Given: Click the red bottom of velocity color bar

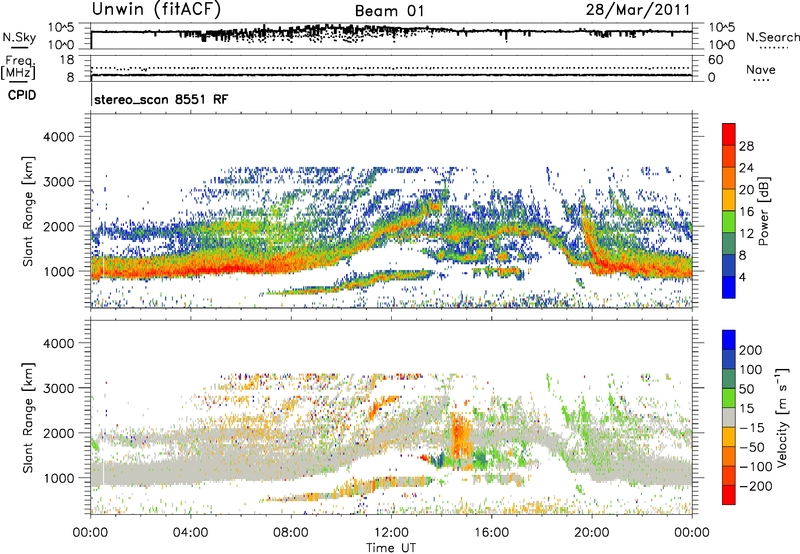Looking at the screenshot, I should point(729,495).
